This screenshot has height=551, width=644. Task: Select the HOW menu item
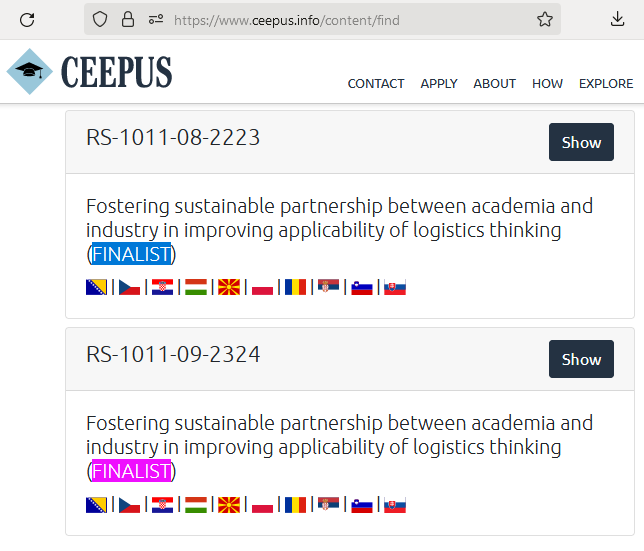(x=547, y=84)
